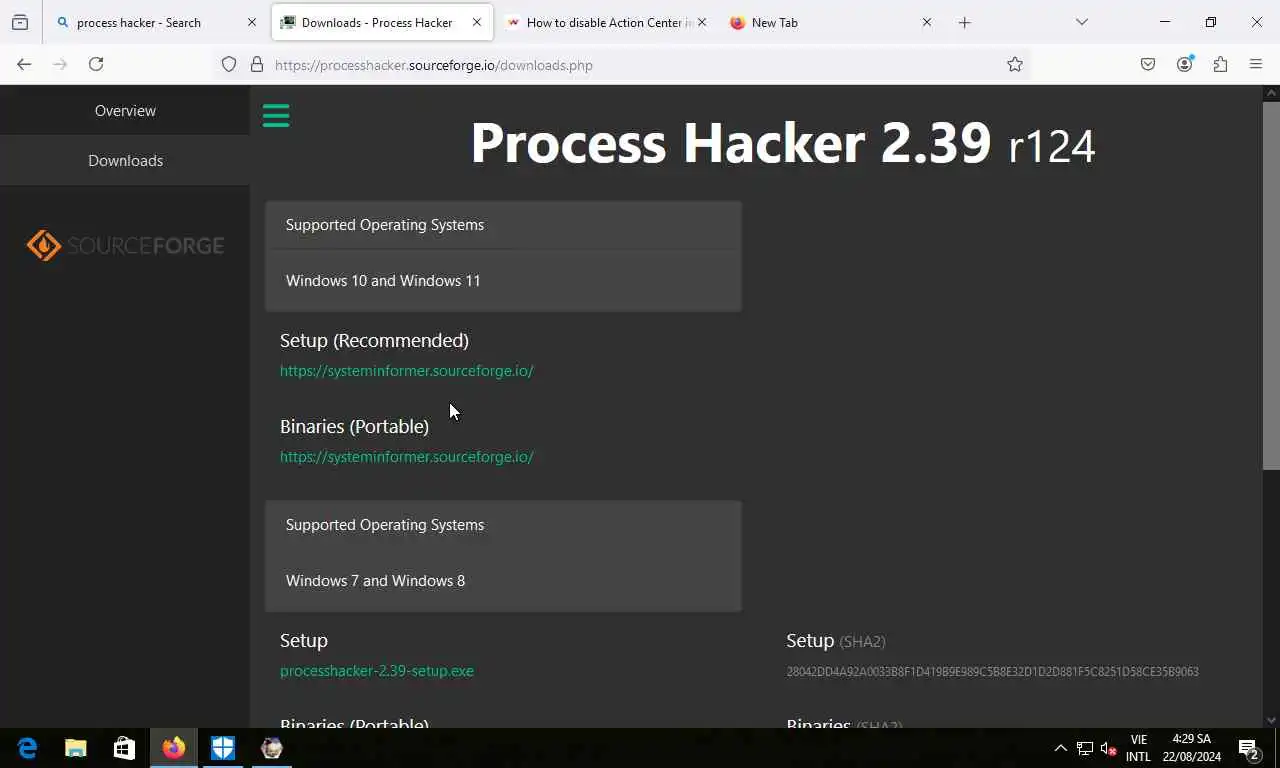Open Overview in the sidebar
Screen dimensions: 1280x768
click(125, 110)
